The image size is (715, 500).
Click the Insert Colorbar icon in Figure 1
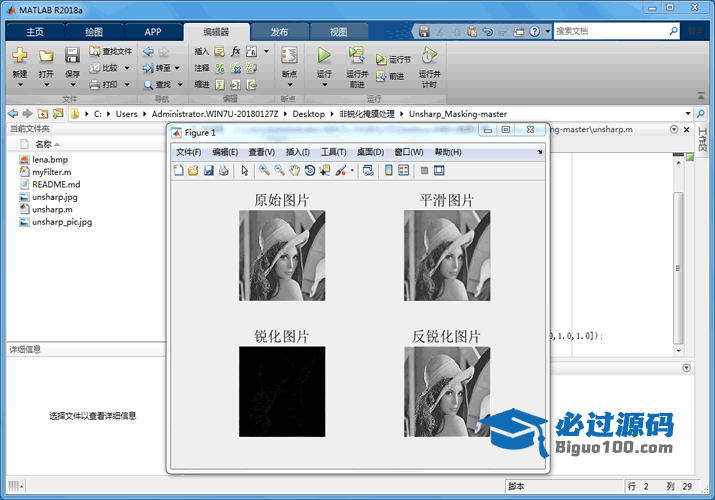point(389,170)
